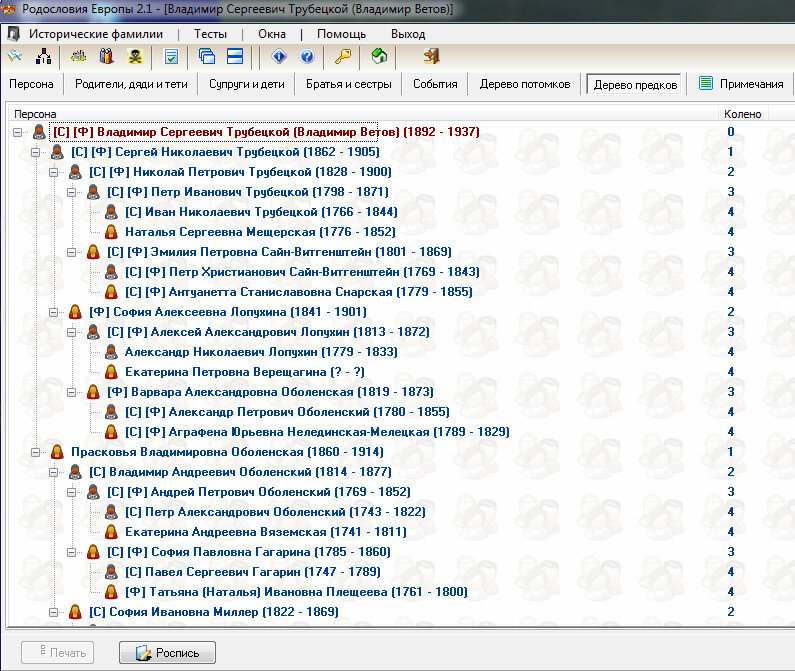
Task: Click the male icon beside Павел Сергеевич Гагарин
Action: click(111, 572)
